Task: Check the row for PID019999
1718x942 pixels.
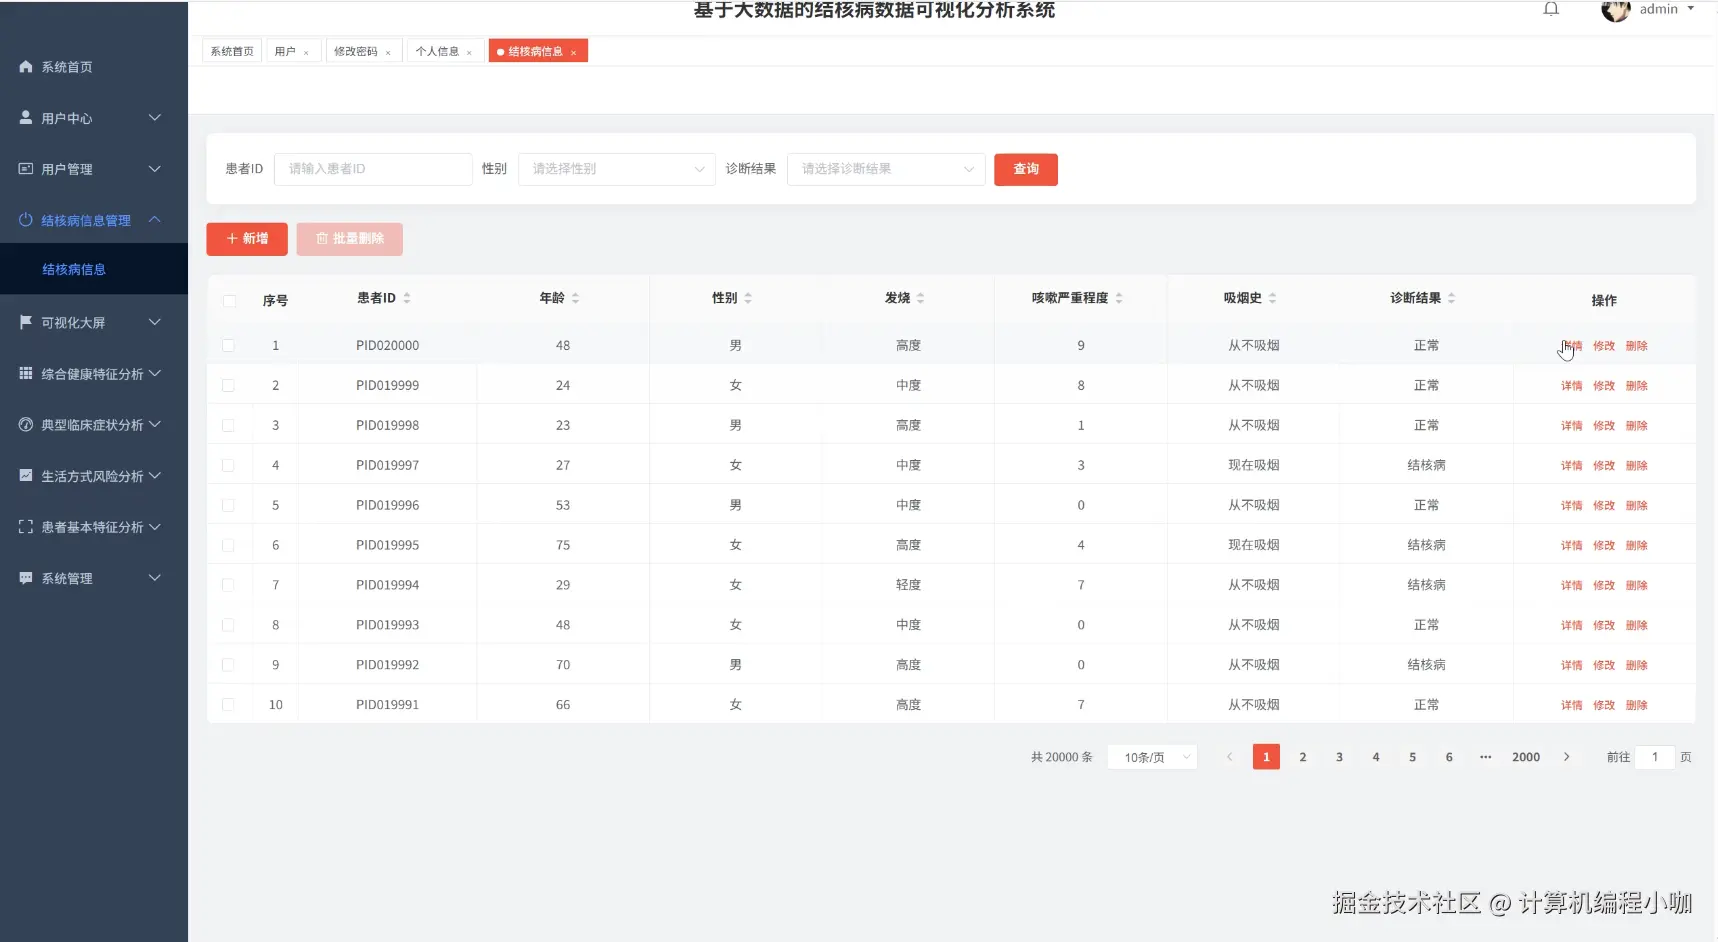Action: (228, 385)
